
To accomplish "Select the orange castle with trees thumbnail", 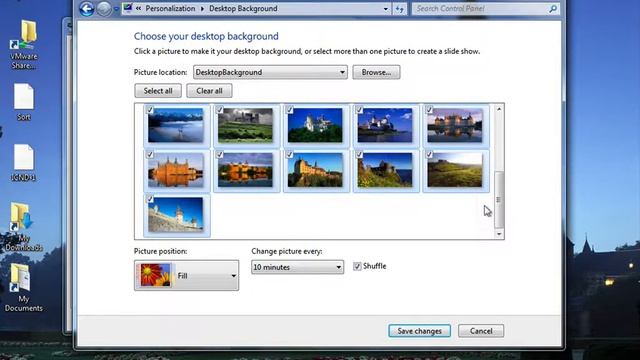I will click(x=245, y=170).
